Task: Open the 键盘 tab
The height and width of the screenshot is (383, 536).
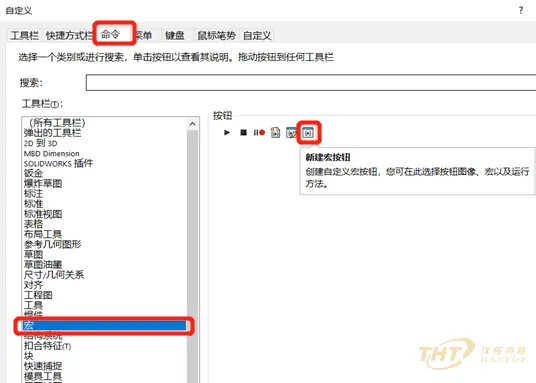Action: point(175,35)
